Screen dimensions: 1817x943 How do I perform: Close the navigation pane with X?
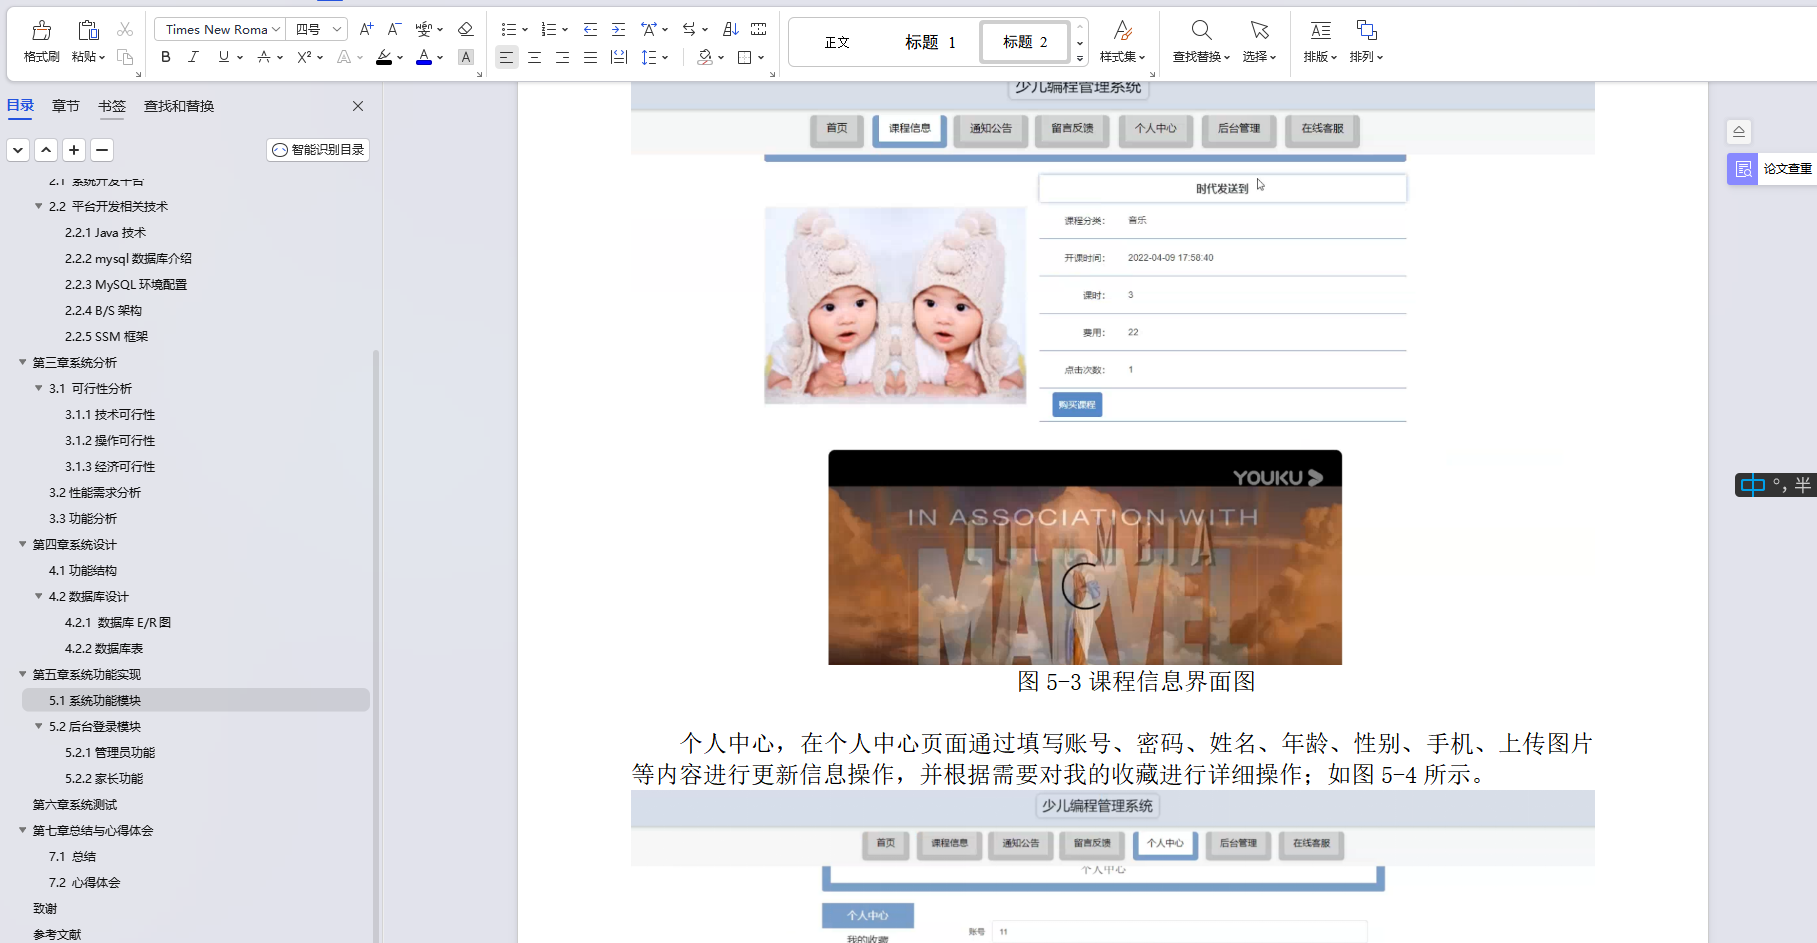click(358, 106)
